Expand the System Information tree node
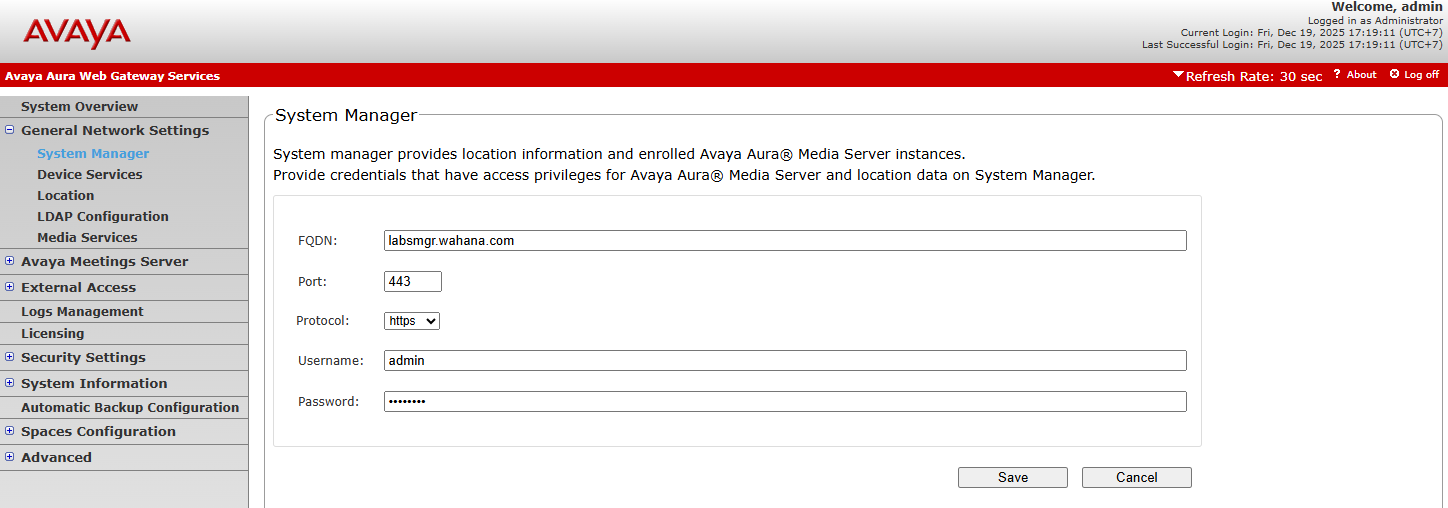Viewport: 1448px width, 508px height. tap(10, 383)
